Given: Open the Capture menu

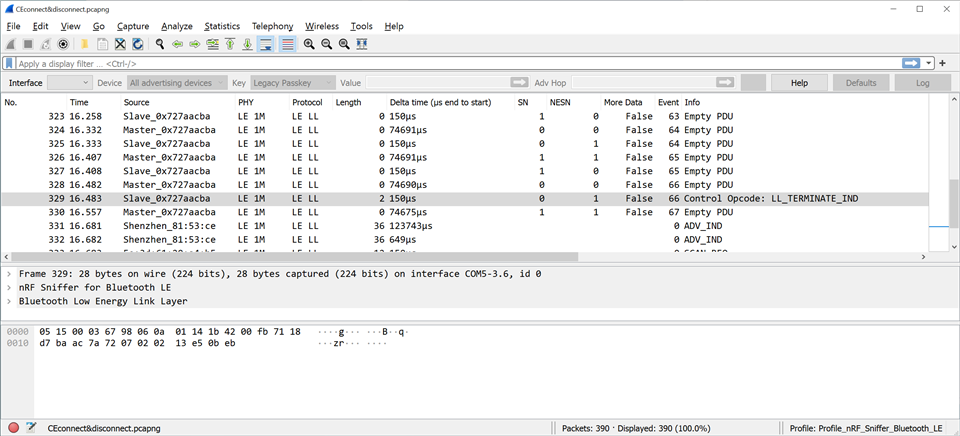Looking at the screenshot, I should [x=133, y=26].
